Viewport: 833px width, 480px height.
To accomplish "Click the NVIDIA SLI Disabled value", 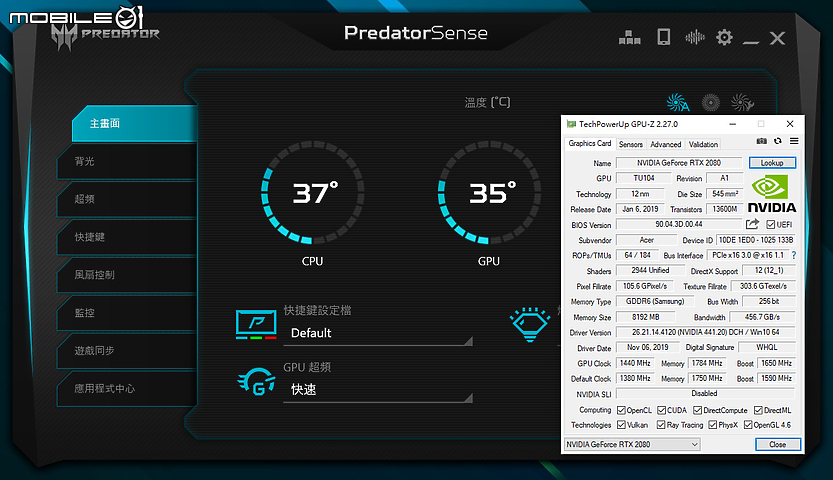I will (x=706, y=393).
